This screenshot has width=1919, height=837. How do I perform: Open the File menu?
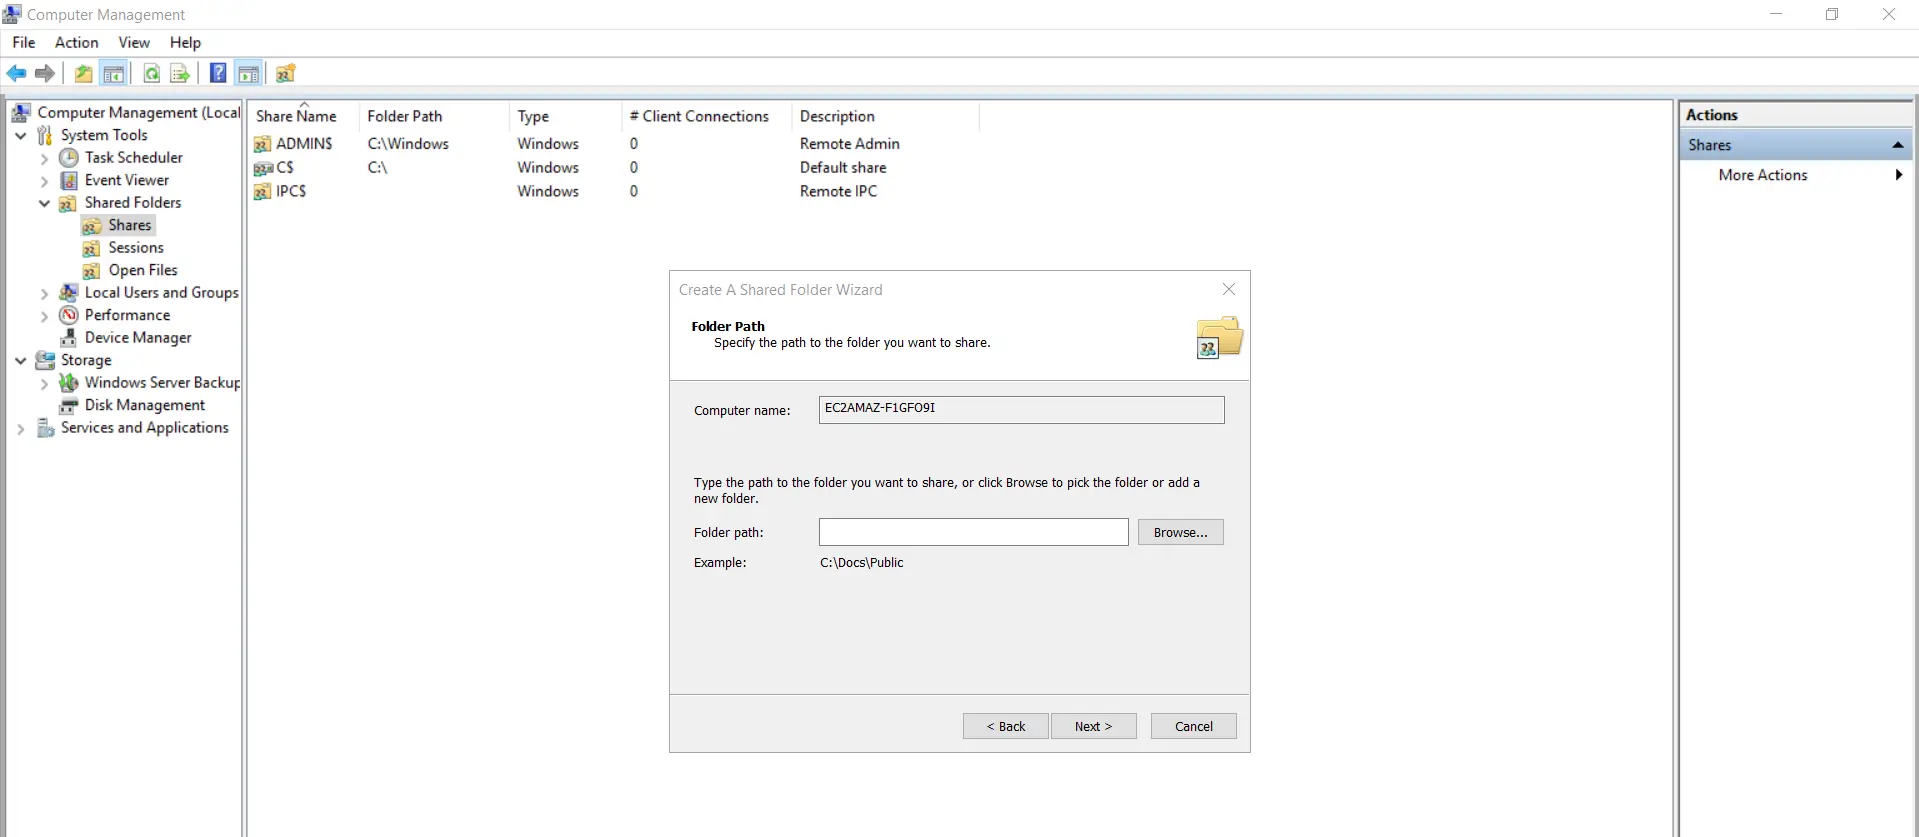pyautogui.click(x=24, y=42)
